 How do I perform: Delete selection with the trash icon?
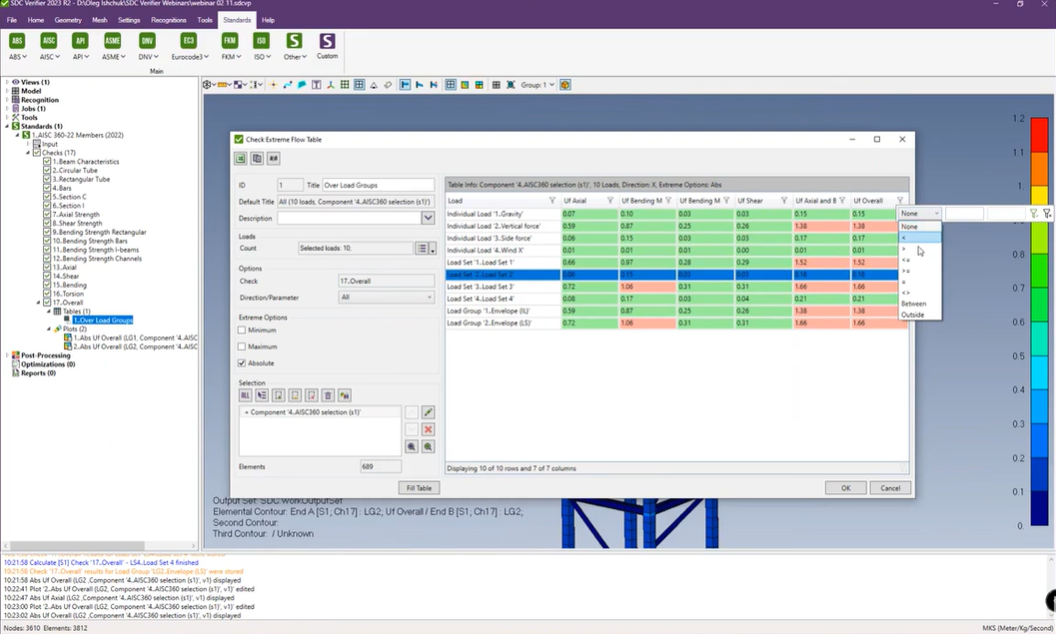tap(328, 395)
